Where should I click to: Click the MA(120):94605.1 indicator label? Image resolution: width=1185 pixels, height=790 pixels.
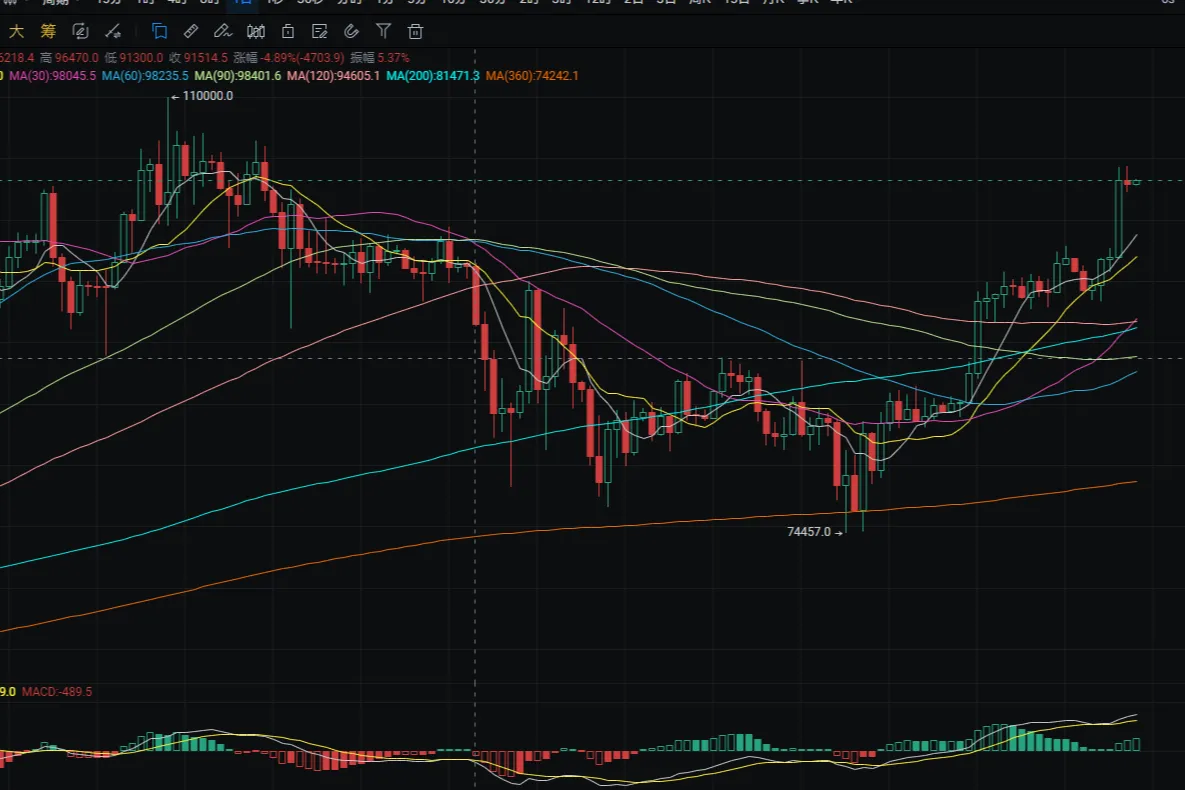point(333,76)
